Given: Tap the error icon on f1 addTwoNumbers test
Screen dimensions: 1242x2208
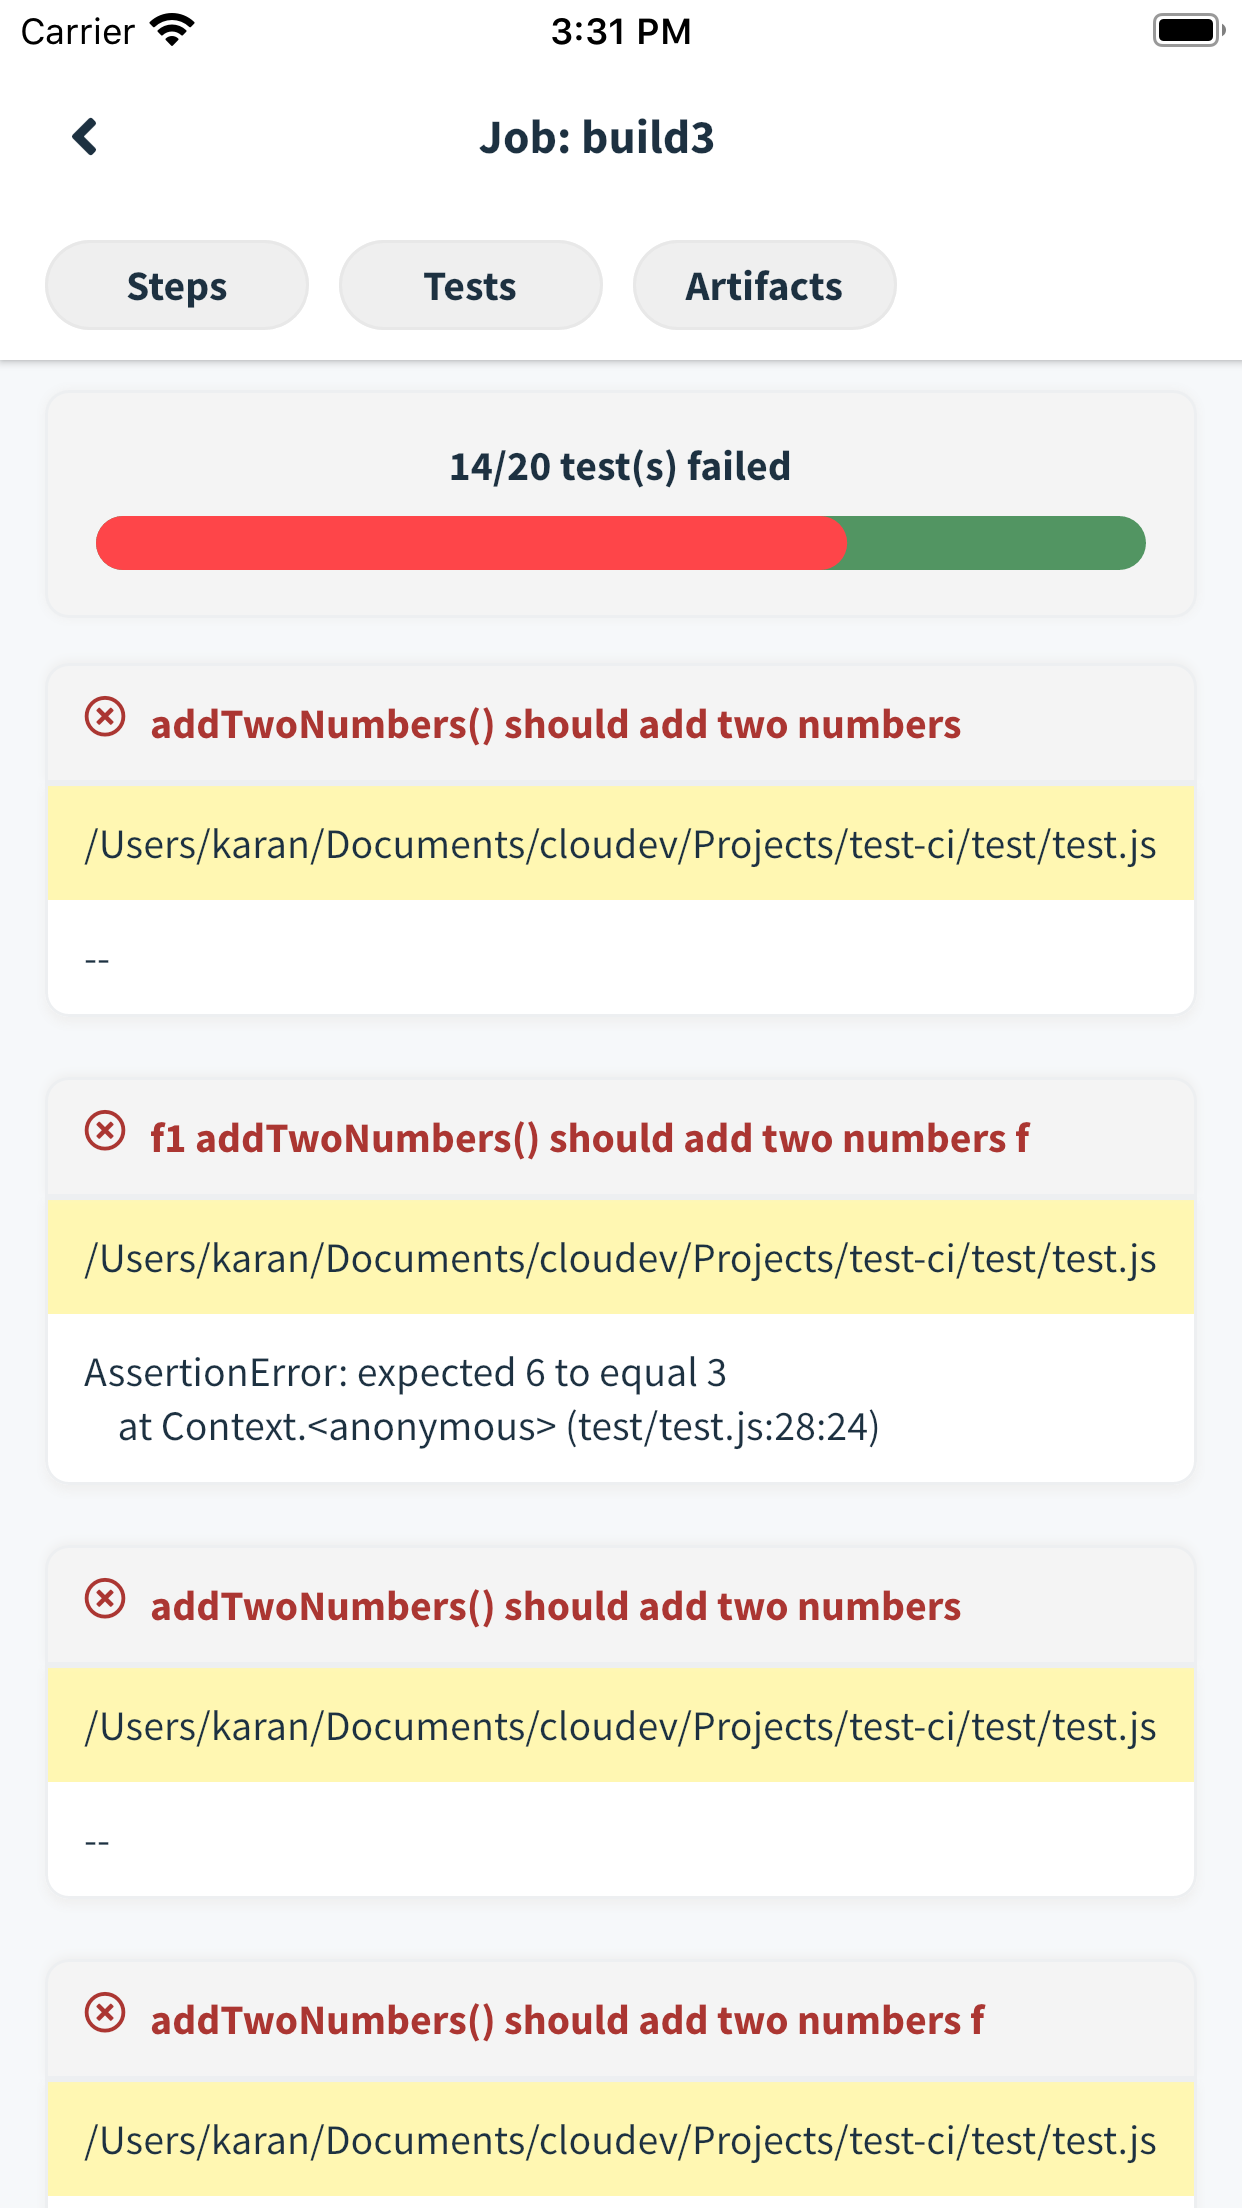Looking at the screenshot, I should pos(105,1132).
